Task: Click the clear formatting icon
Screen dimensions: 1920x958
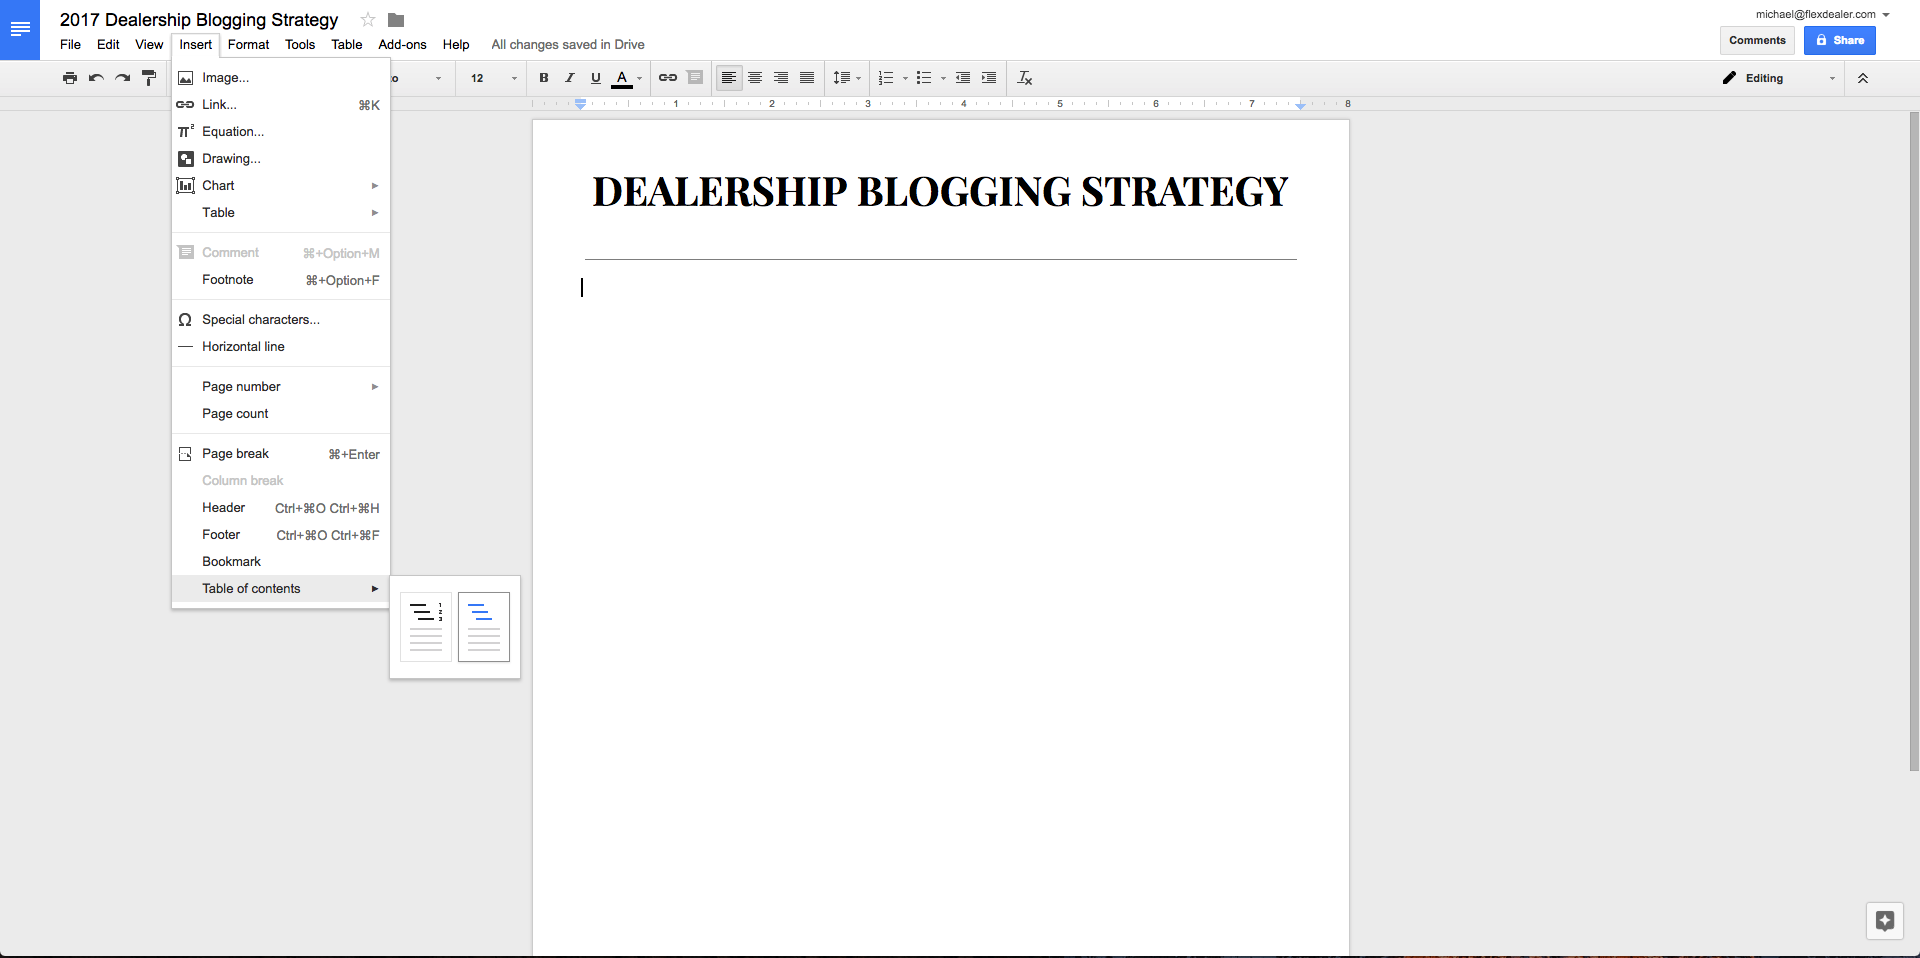Action: coord(1024,78)
